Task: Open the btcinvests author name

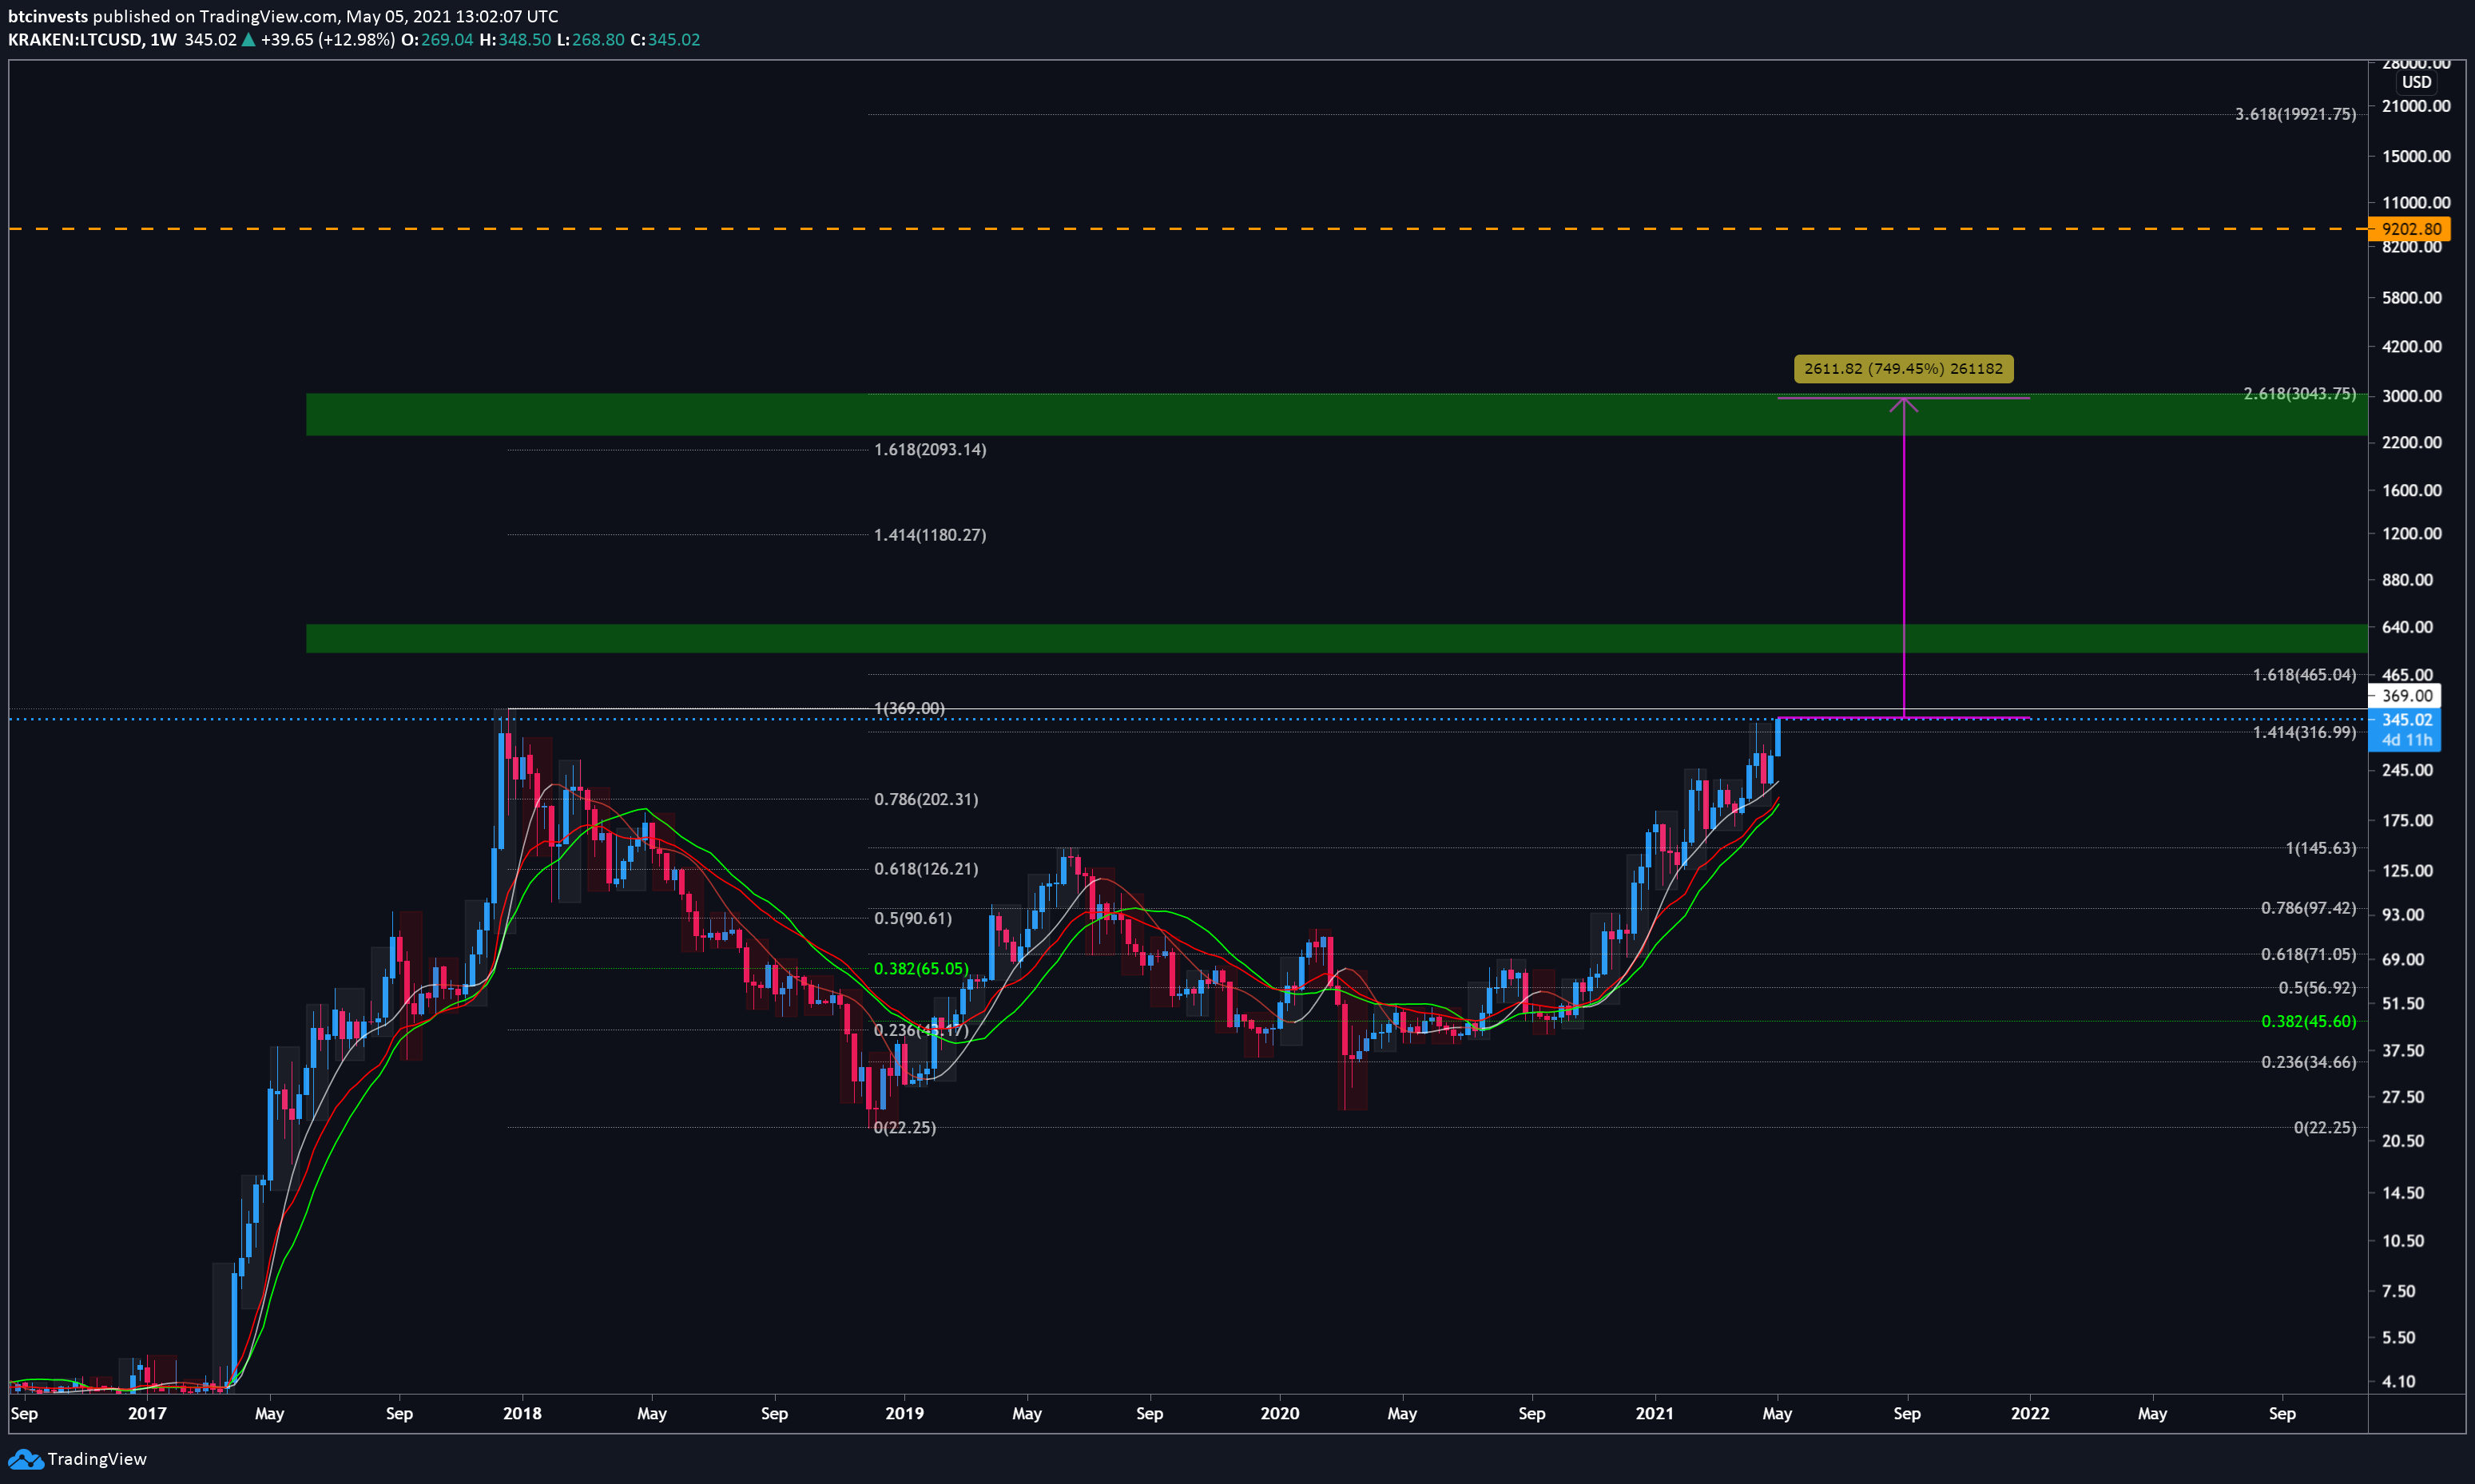Action: pos(48,16)
